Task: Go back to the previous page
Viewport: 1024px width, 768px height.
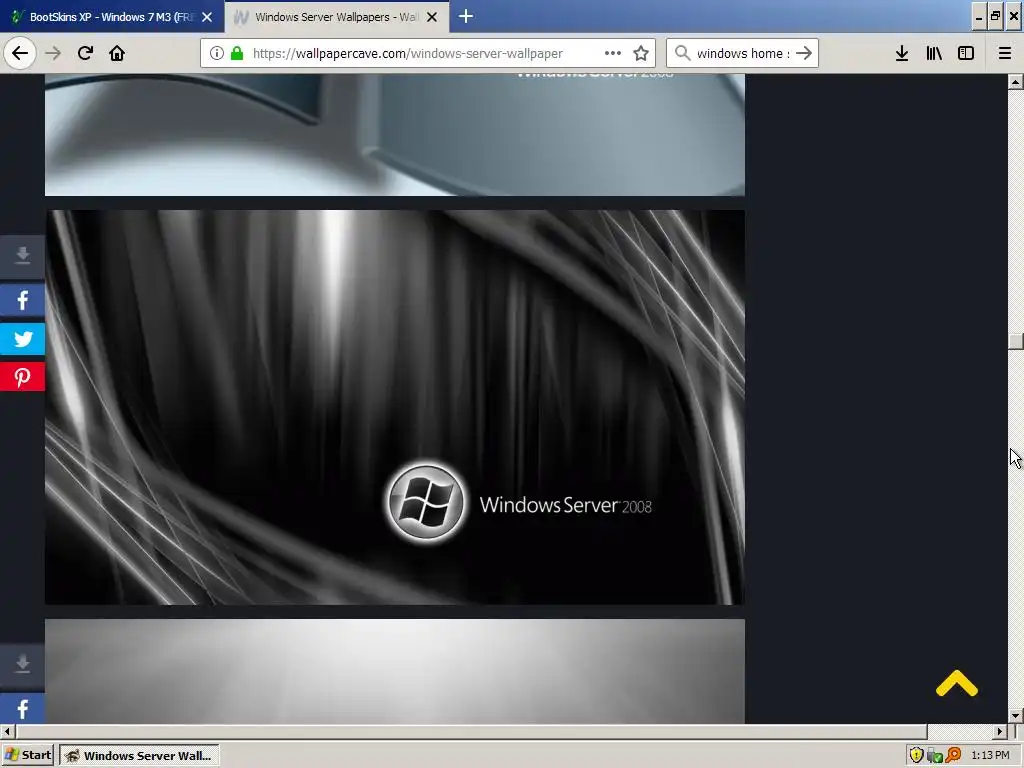Action: pos(20,53)
